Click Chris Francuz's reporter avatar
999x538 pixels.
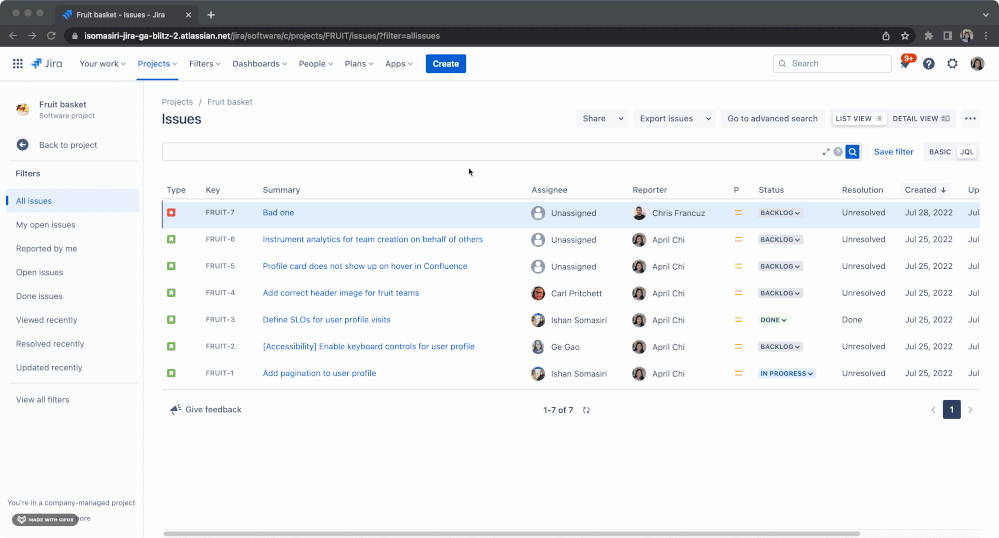[639, 213]
